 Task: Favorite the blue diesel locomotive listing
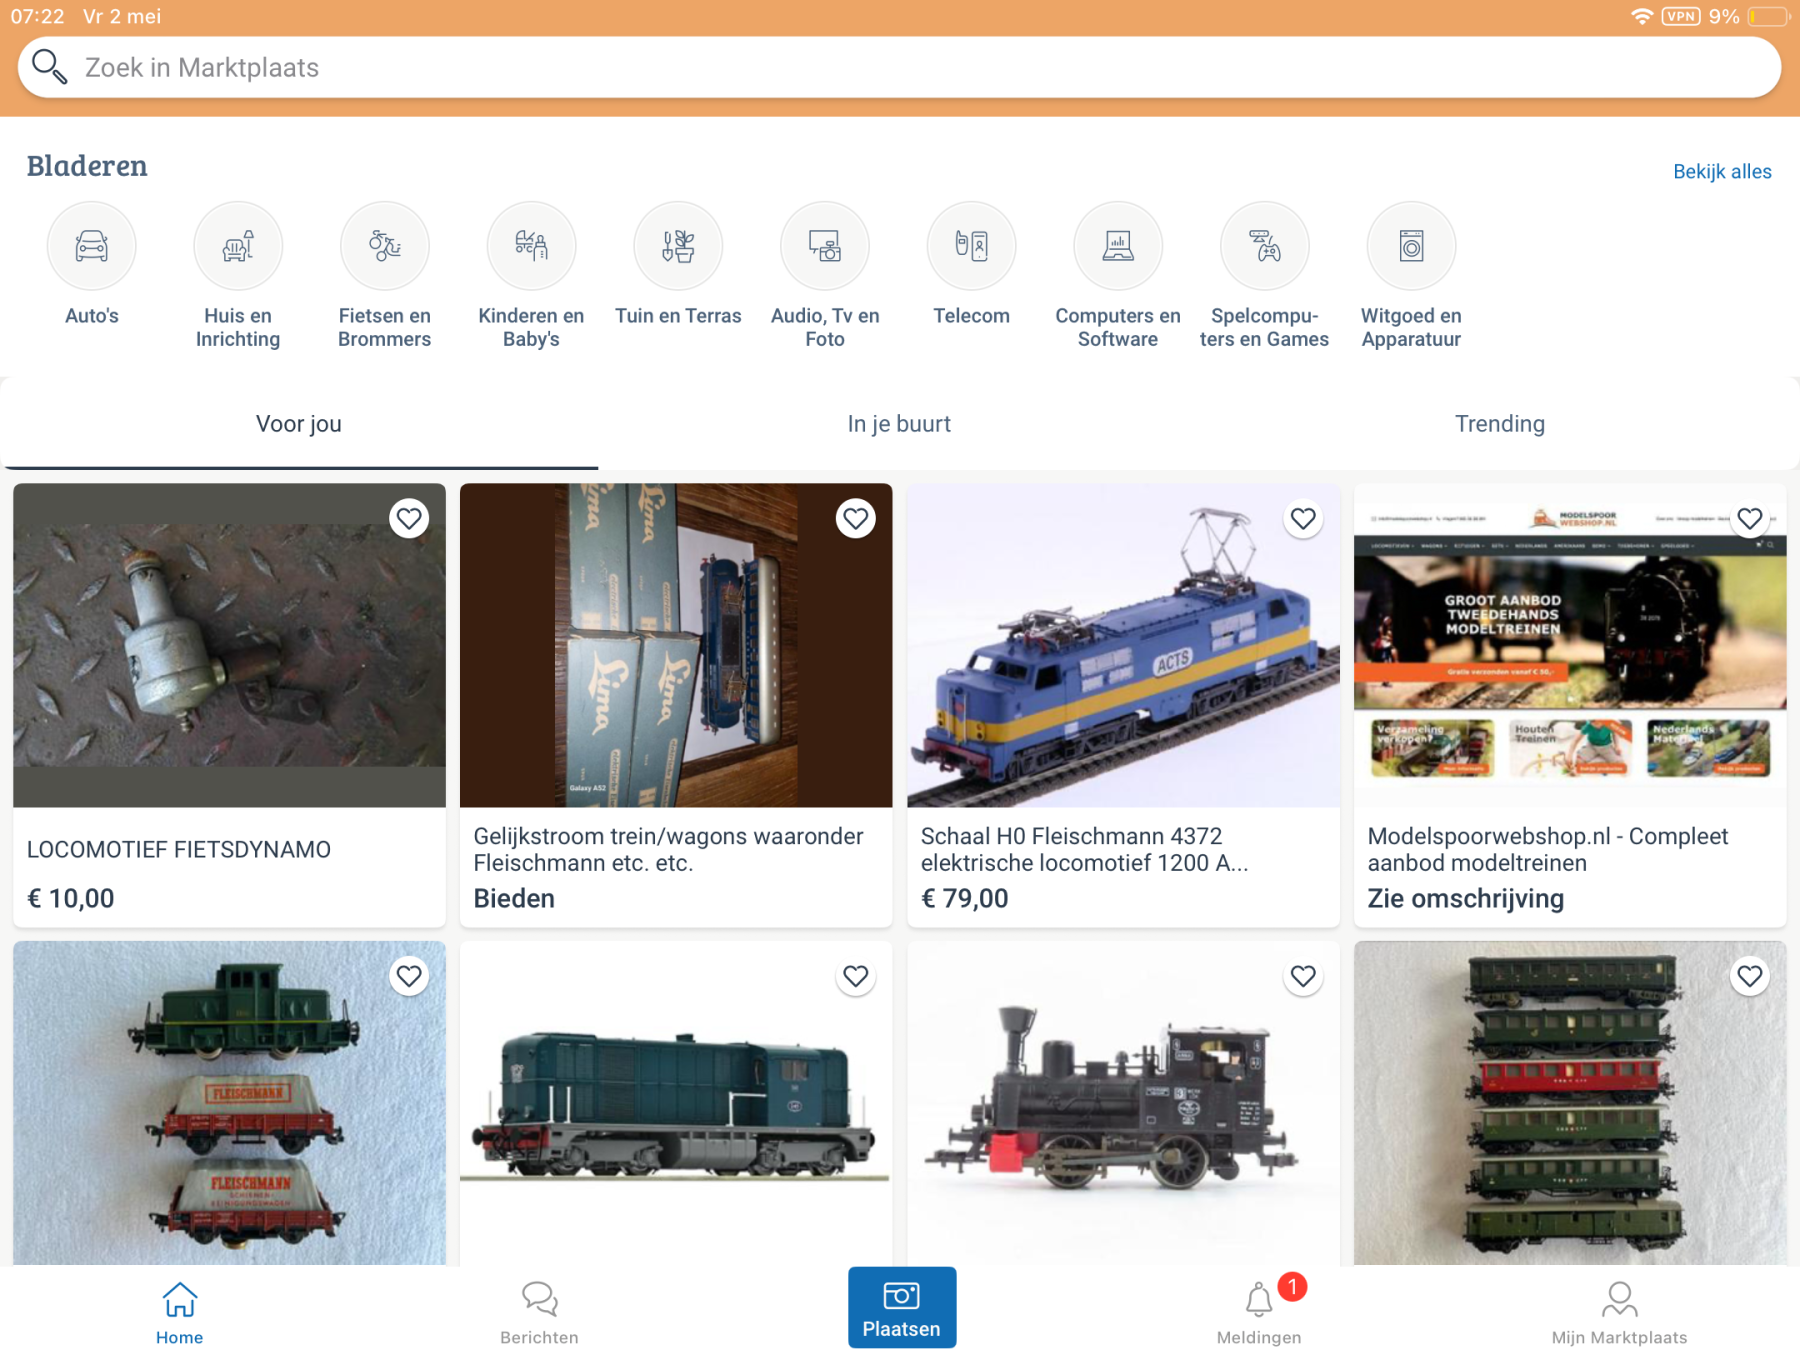click(856, 975)
